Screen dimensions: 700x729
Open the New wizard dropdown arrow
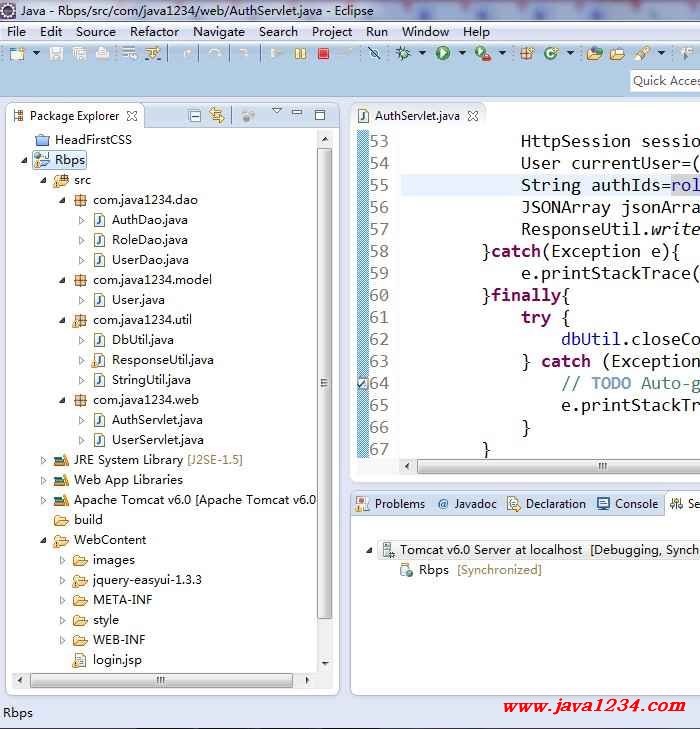(x=36, y=53)
